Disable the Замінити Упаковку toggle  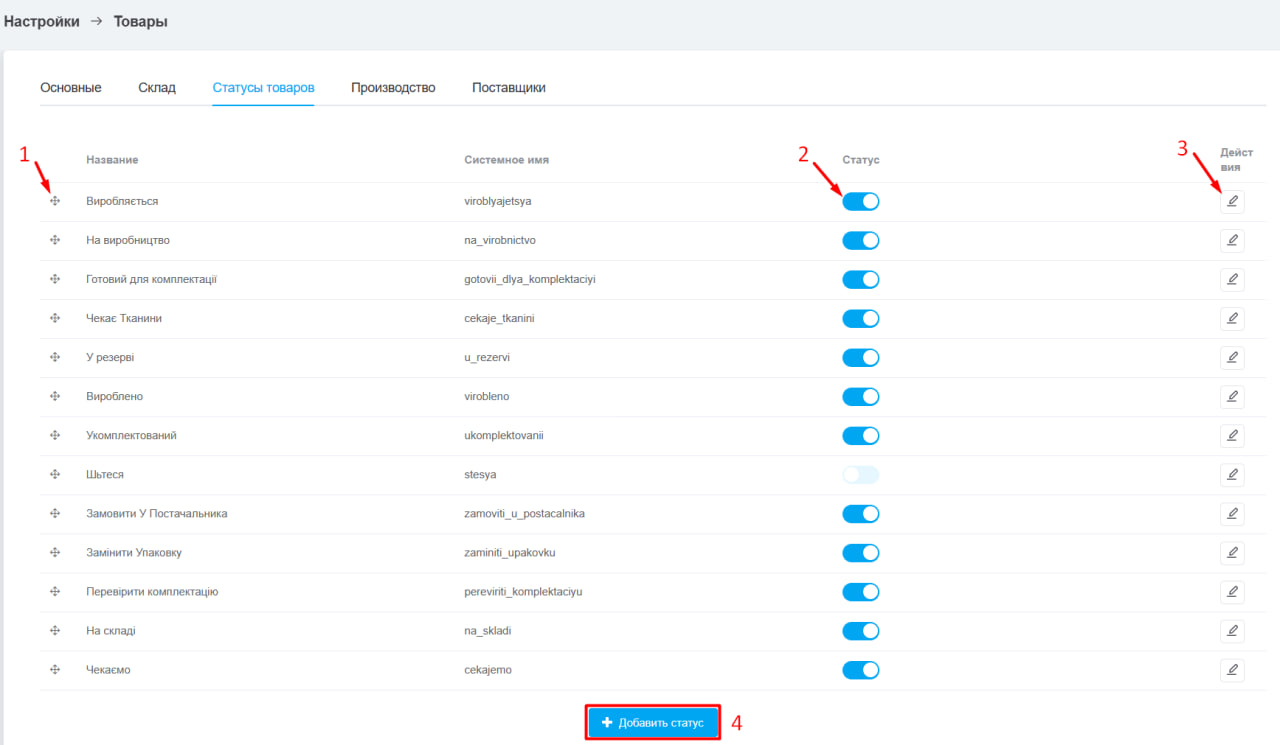point(861,552)
